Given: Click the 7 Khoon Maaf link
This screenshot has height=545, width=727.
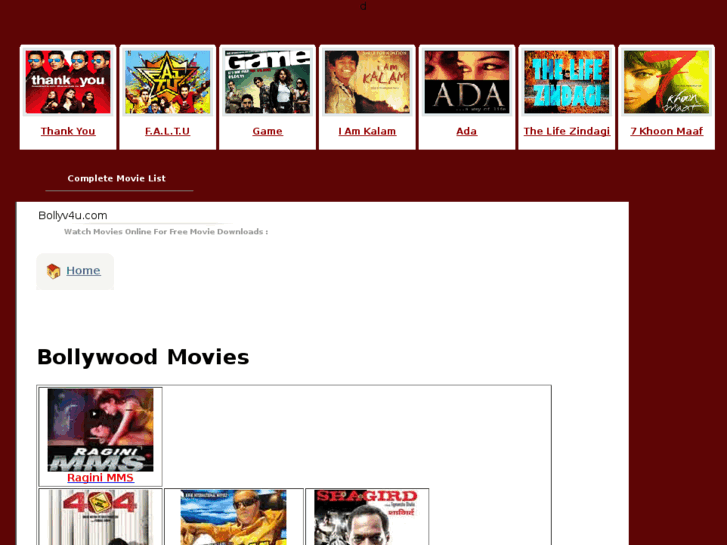Looking at the screenshot, I should tap(666, 131).
